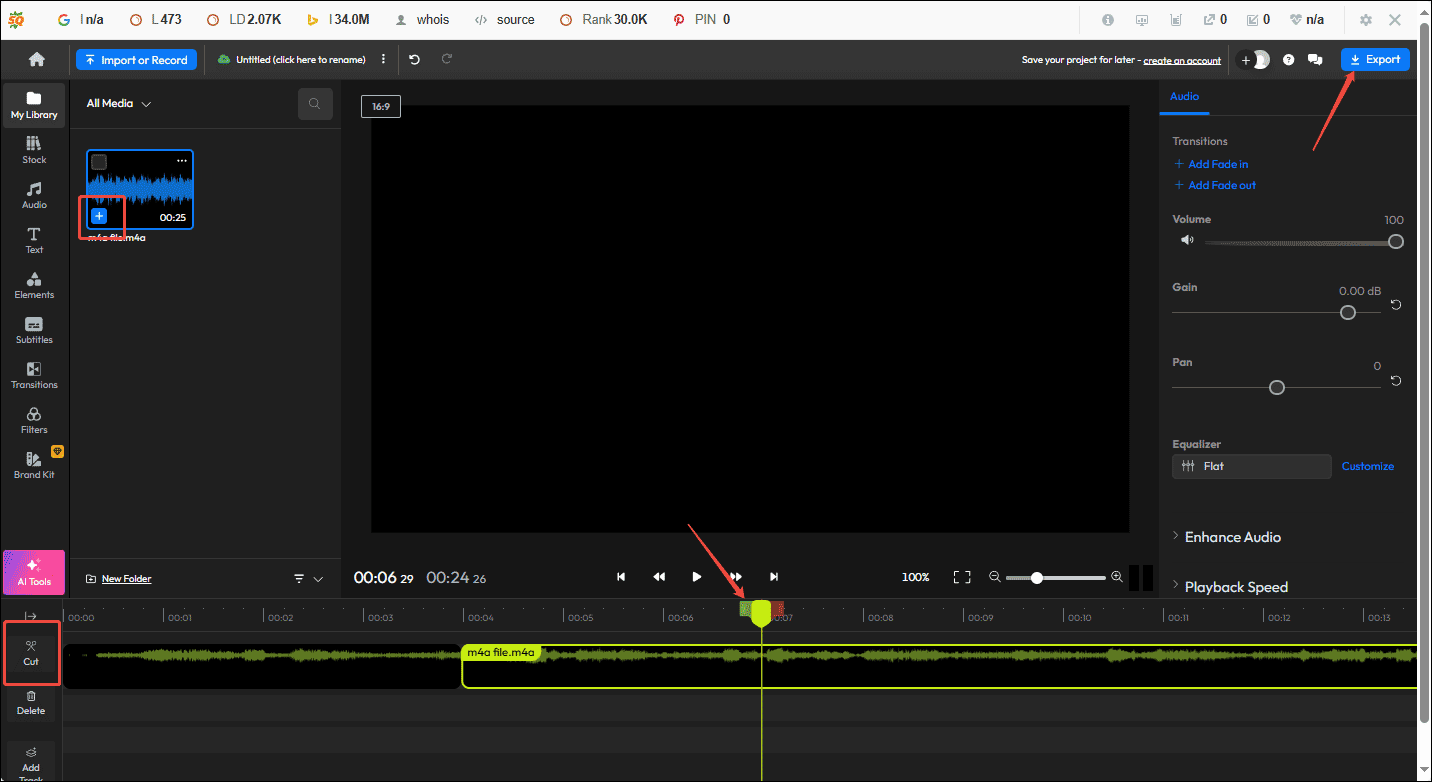
Task: Search media with the magnifier icon
Action: point(315,104)
